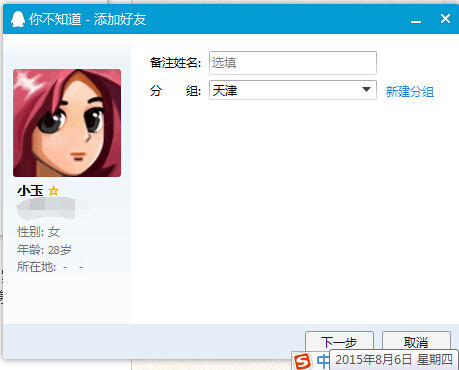
Task: Close the 添加好友 window with X
Action: click(x=445, y=18)
